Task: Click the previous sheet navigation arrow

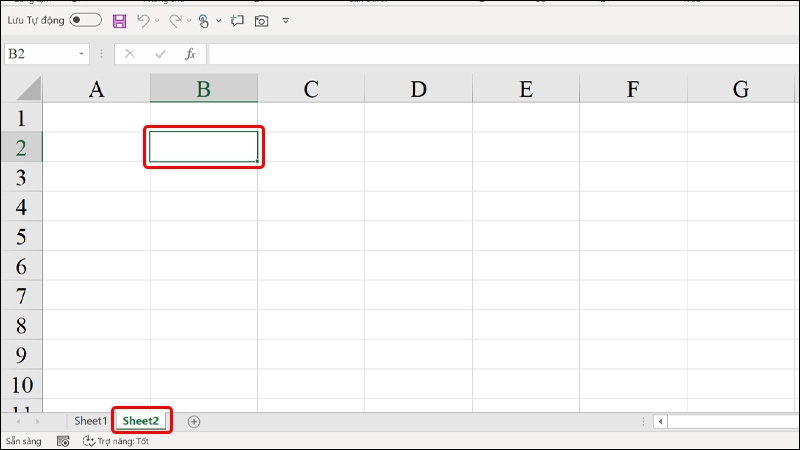Action: point(19,421)
